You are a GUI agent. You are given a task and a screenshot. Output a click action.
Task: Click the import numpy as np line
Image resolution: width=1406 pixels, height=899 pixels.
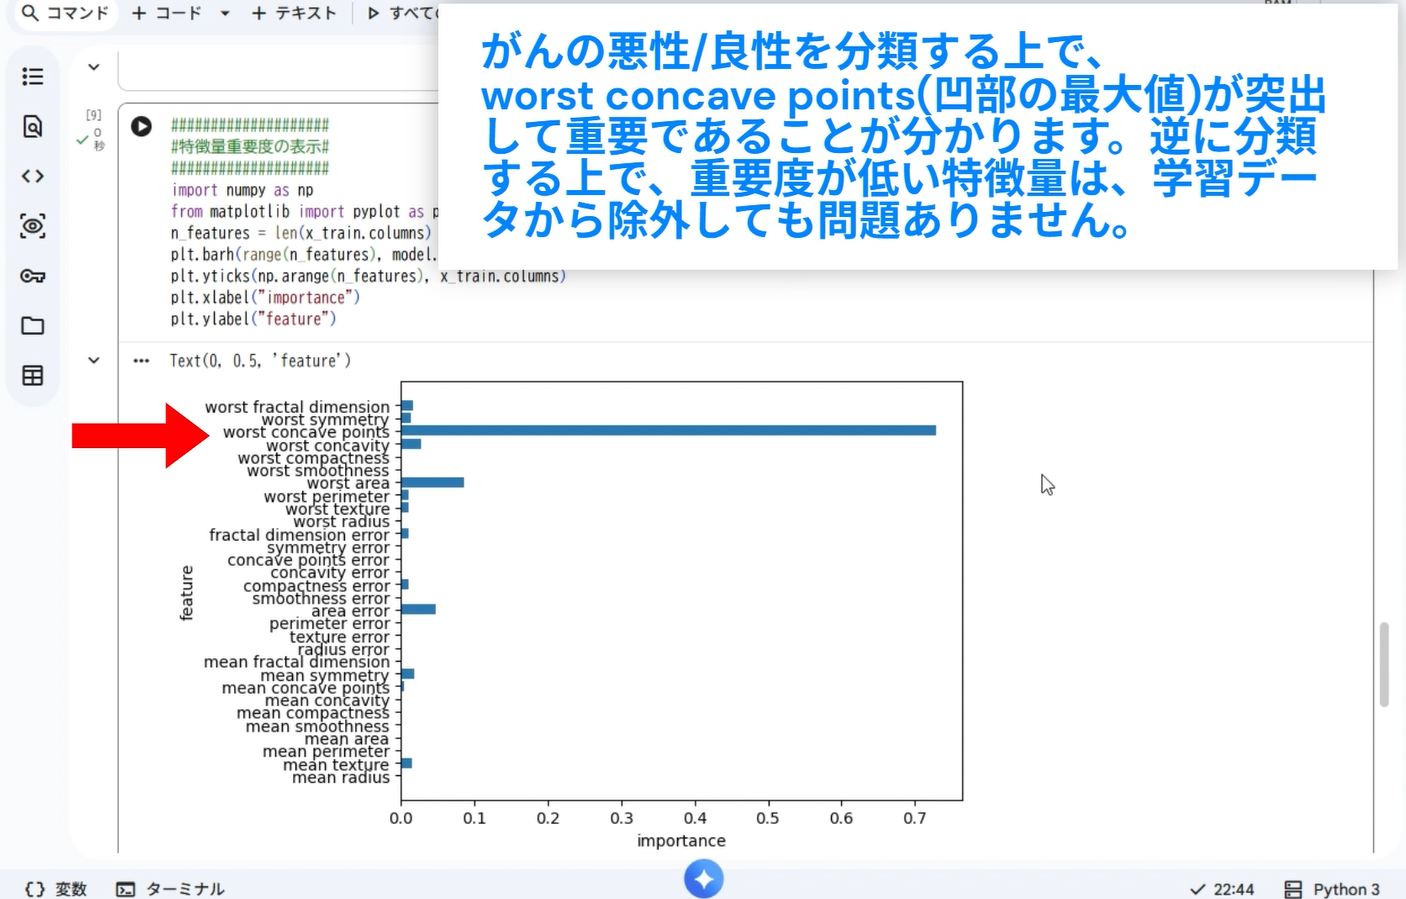pos(242,190)
